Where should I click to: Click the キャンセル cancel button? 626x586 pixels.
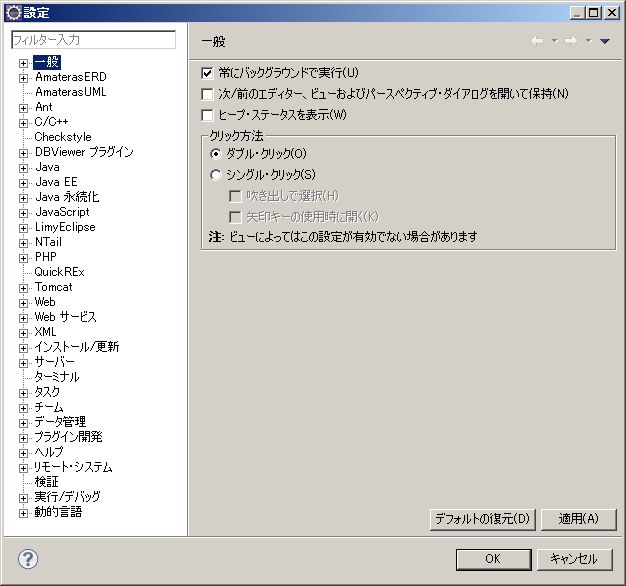[x=574, y=559]
